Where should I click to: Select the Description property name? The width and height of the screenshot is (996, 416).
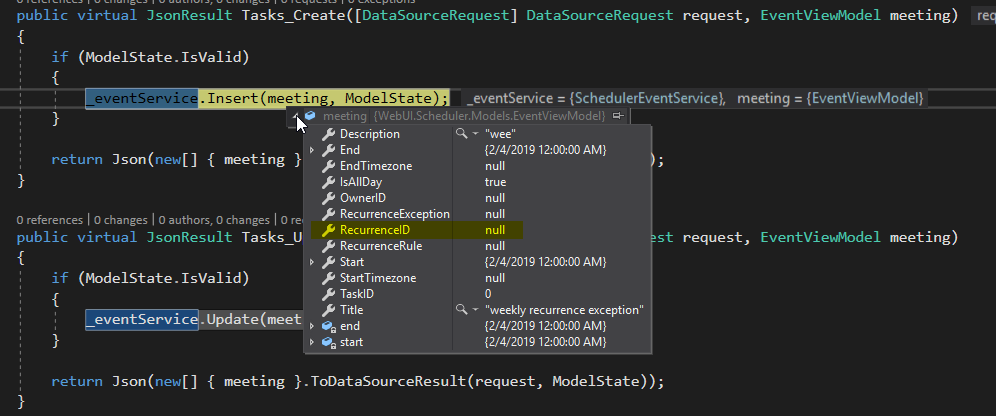(x=370, y=134)
